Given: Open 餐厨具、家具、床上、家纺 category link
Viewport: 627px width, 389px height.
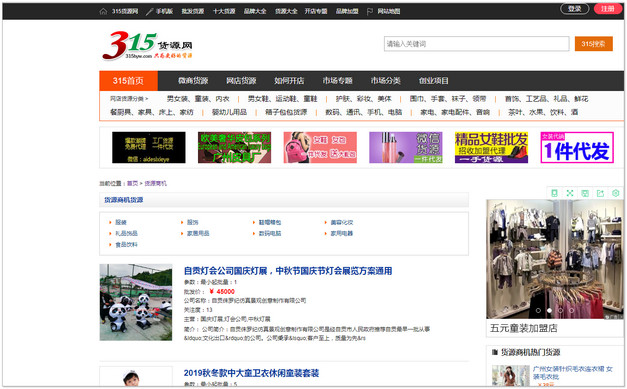Looking at the screenshot, I should click(x=152, y=112).
